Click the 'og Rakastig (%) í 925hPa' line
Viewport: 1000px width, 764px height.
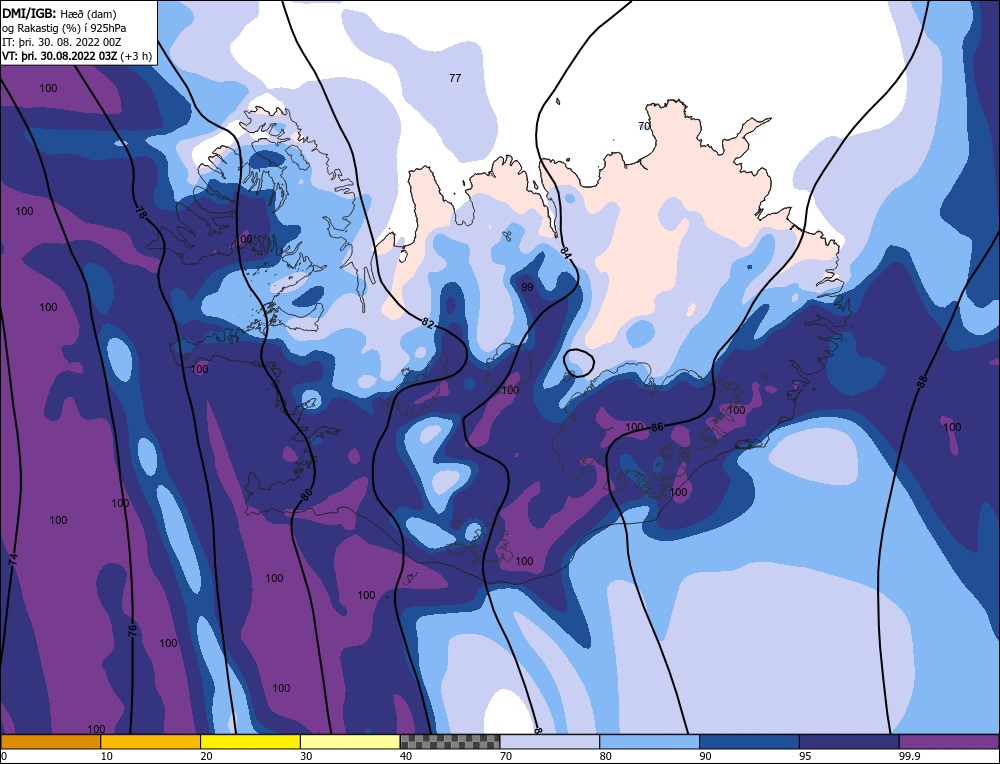pos(64,28)
